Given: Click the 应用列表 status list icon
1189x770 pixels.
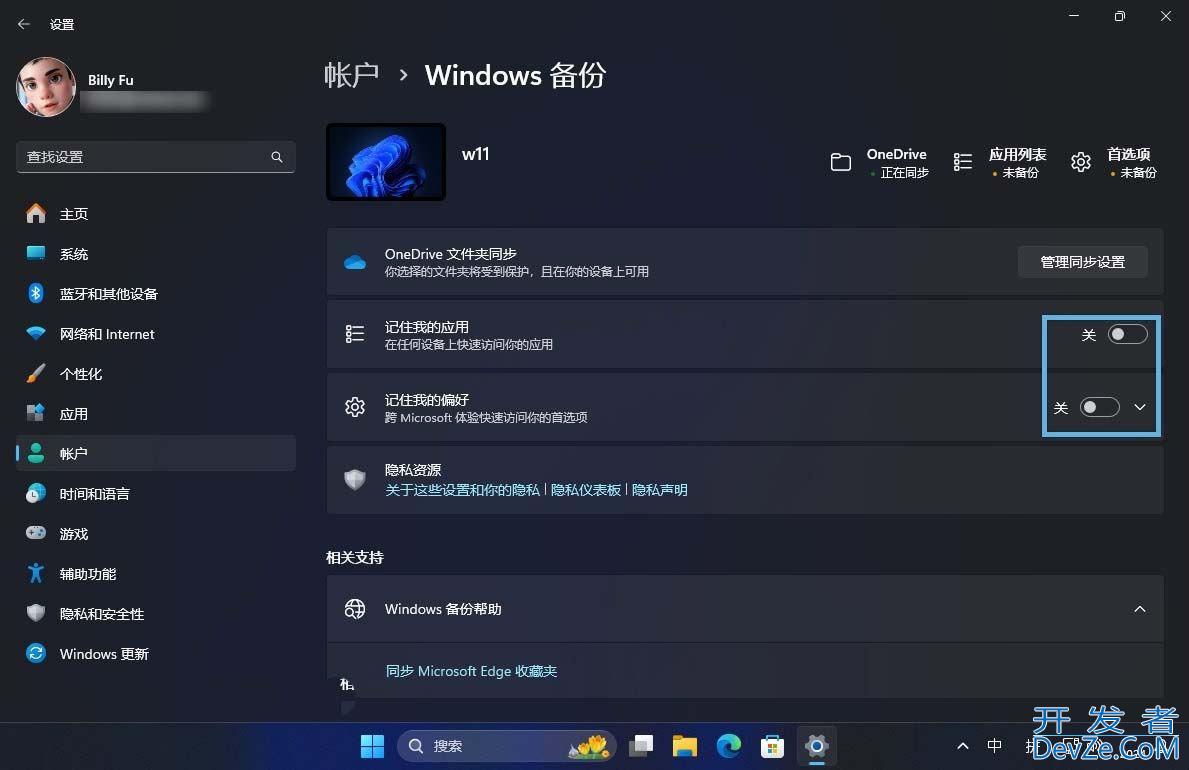Looking at the screenshot, I should [x=963, y=162].
